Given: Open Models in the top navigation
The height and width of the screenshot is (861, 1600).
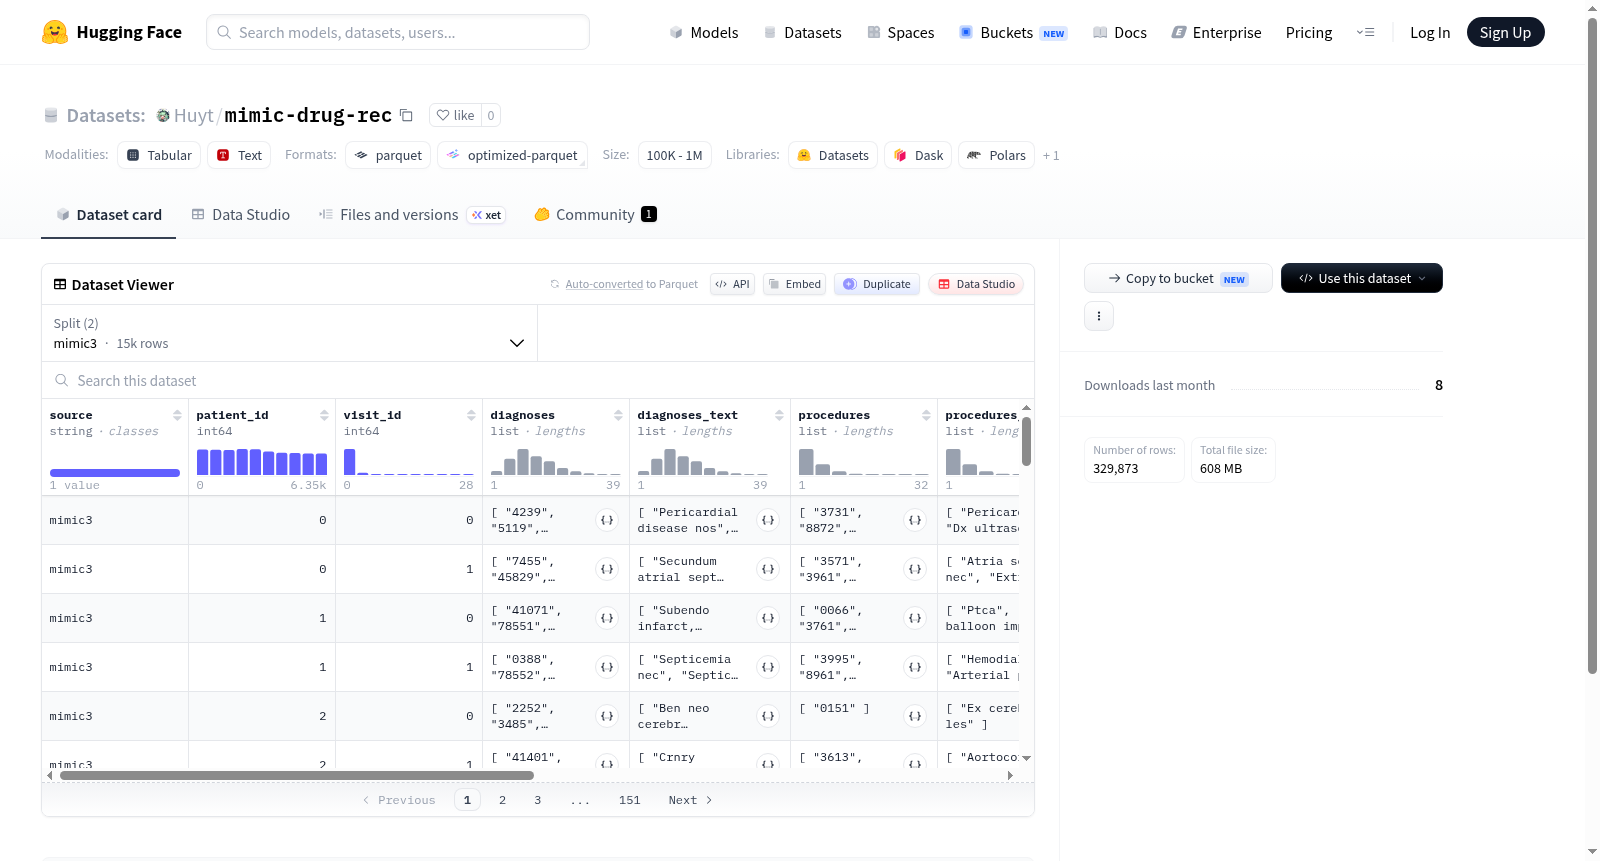Looking at the screenshot, I should 704,32.
